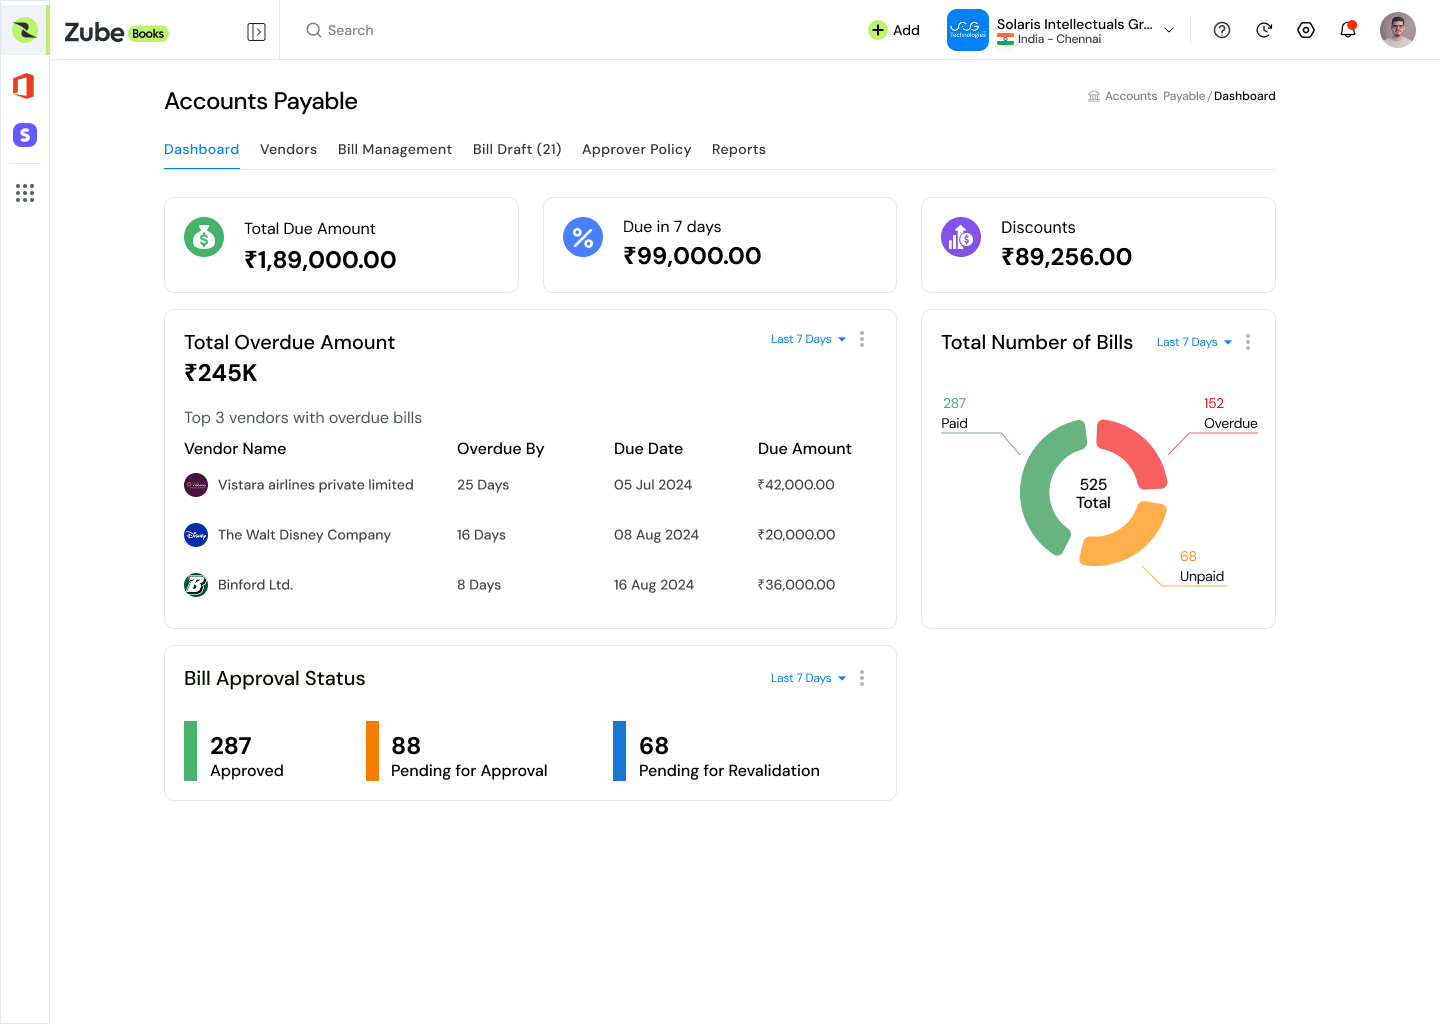Click the green Approved status bar
The image size is (1440, 1024).
click(x=191, y=751)
